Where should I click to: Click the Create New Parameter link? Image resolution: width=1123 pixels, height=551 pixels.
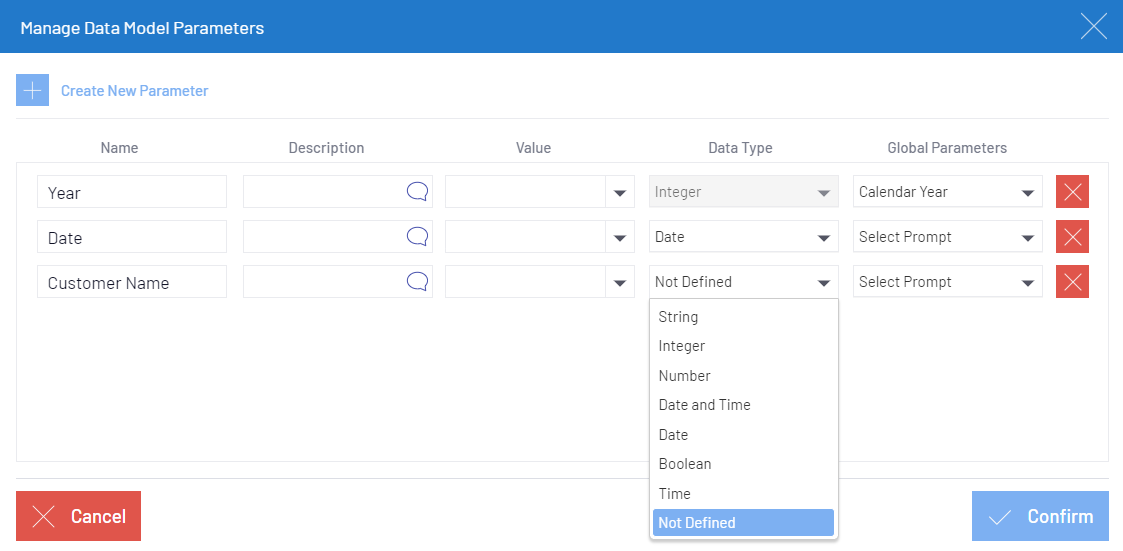coord(134,91)
